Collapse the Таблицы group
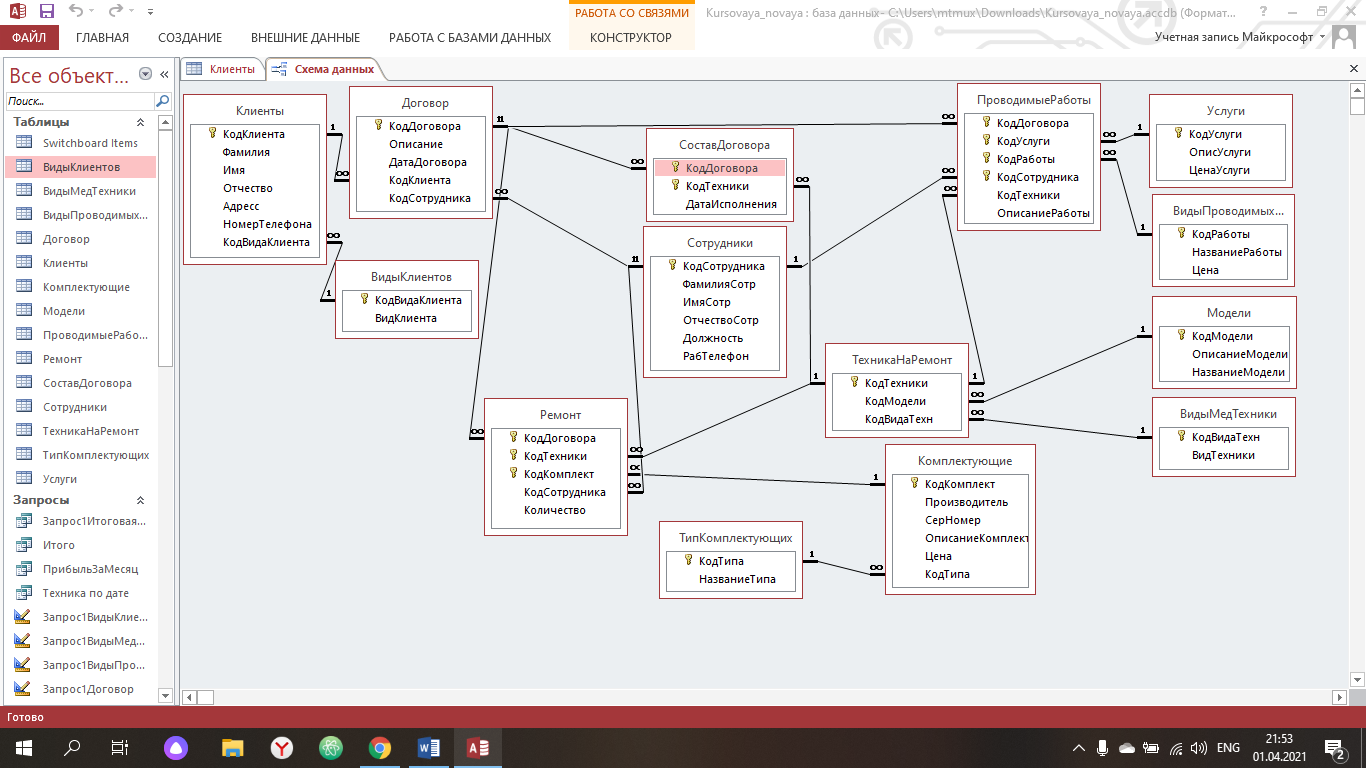The image size is (1366, 768). (140, 122)
